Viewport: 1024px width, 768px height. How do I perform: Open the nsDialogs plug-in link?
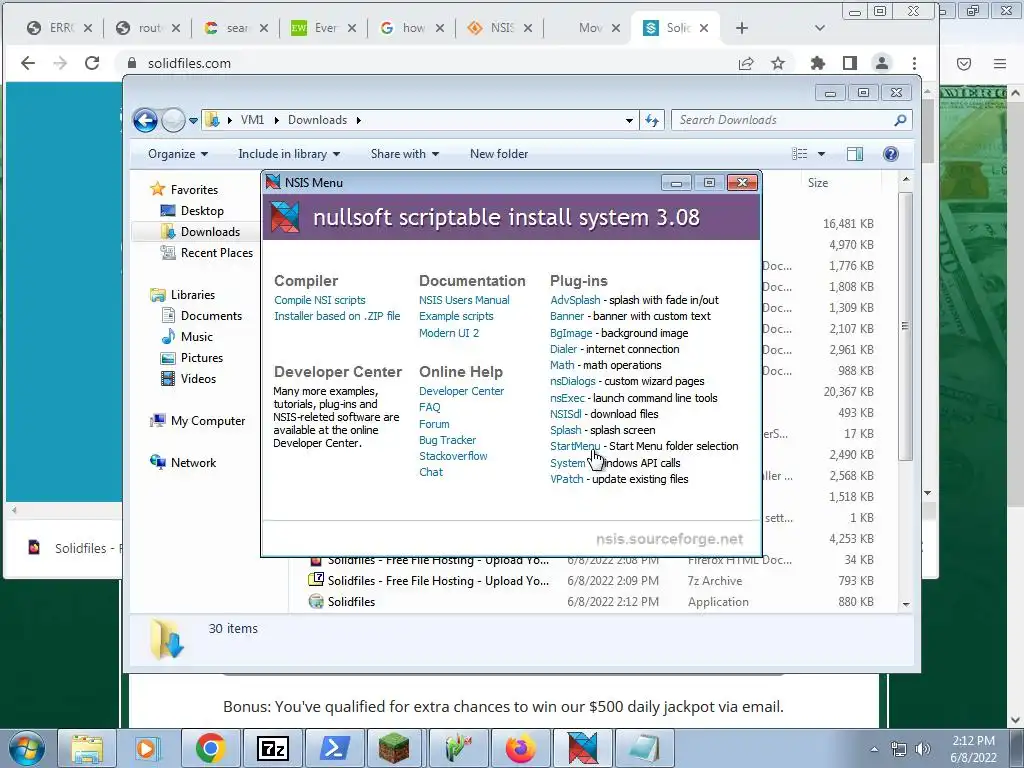click(573, 381)
